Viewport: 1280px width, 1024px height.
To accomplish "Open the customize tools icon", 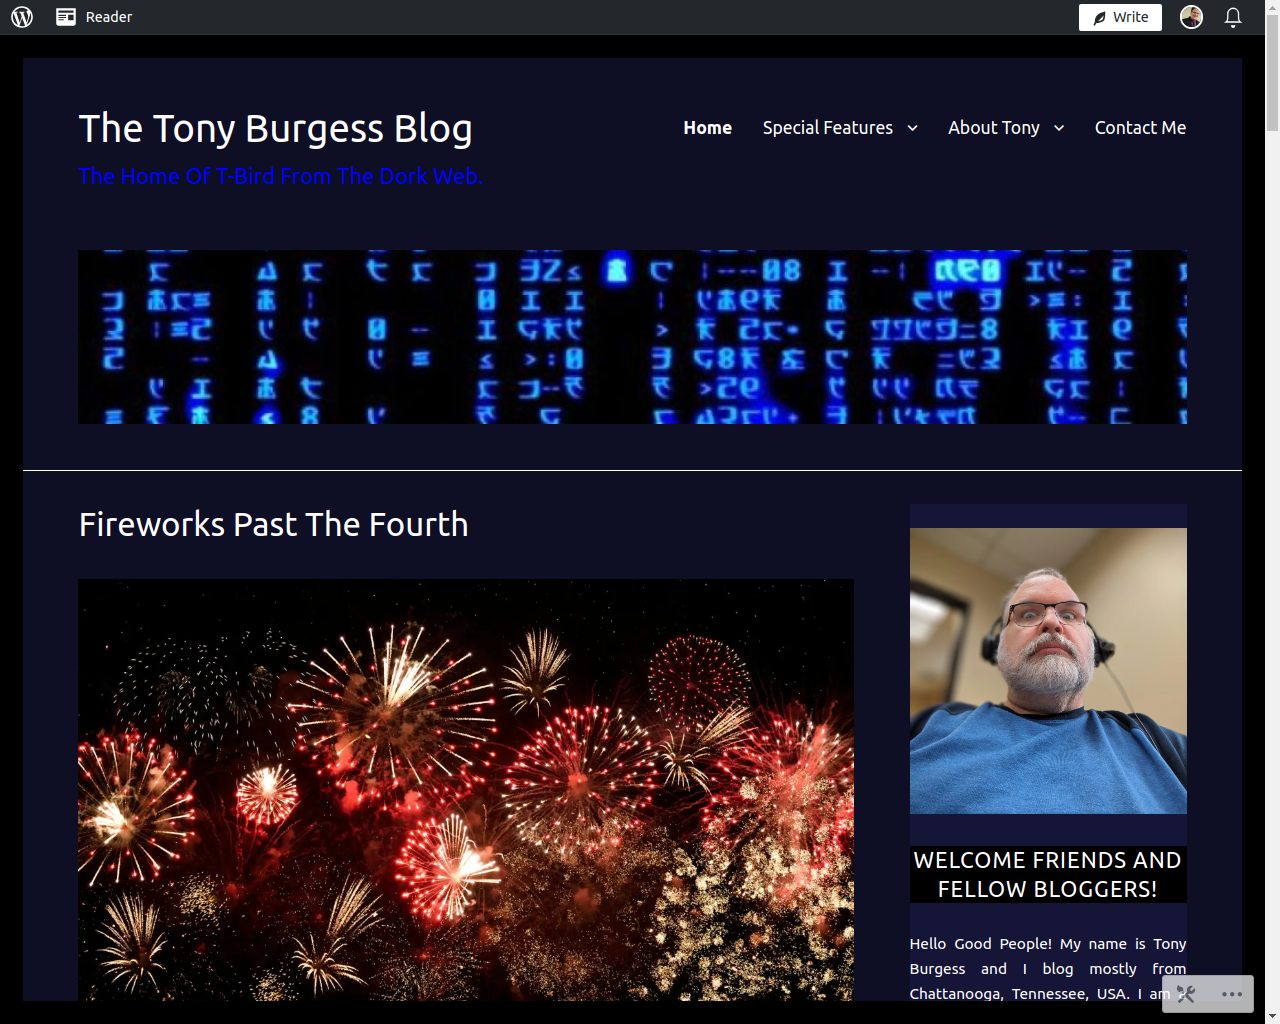I will click(x=1186, y=994).
